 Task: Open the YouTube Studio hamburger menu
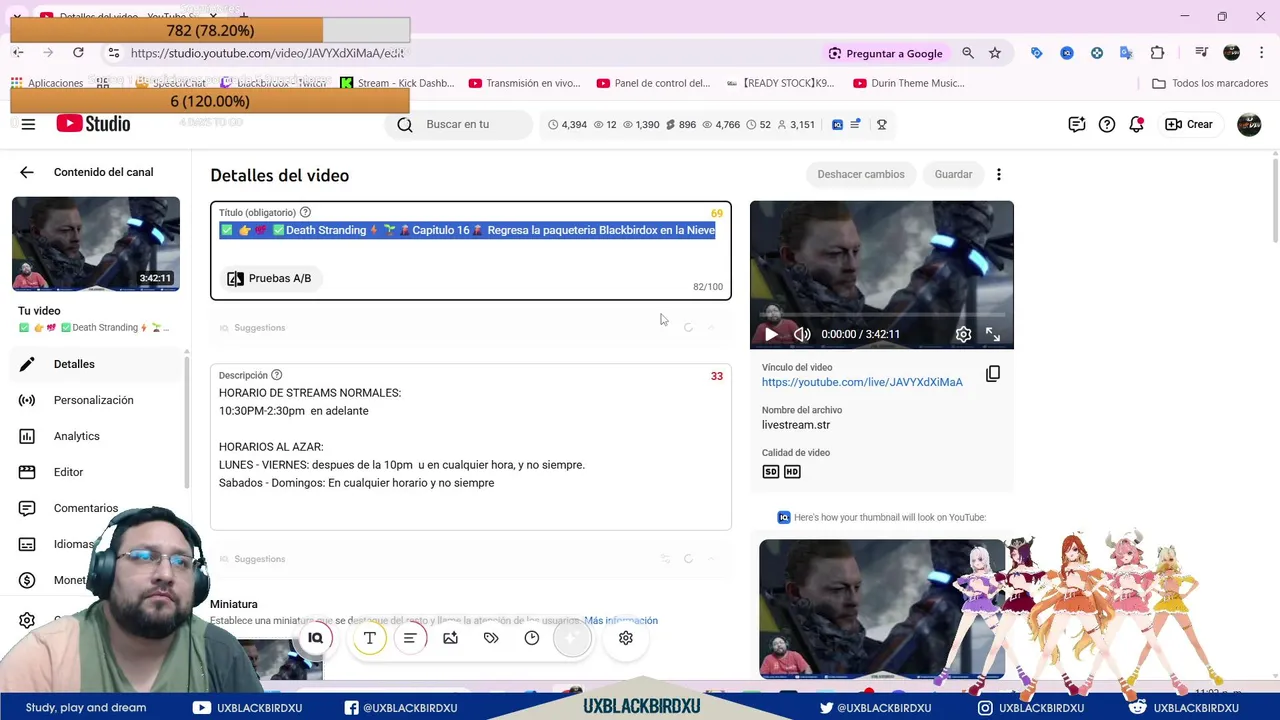click(x=28, y=124)
